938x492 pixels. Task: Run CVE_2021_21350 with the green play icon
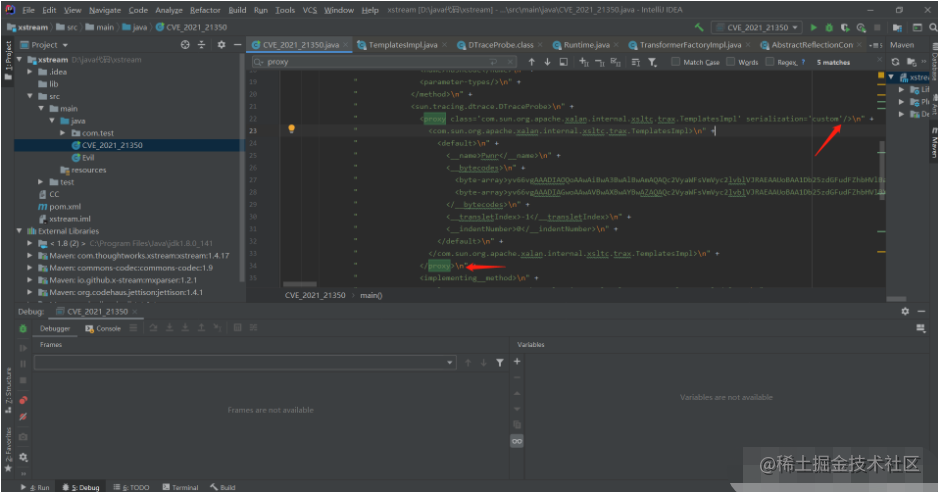tap(814, 28)
